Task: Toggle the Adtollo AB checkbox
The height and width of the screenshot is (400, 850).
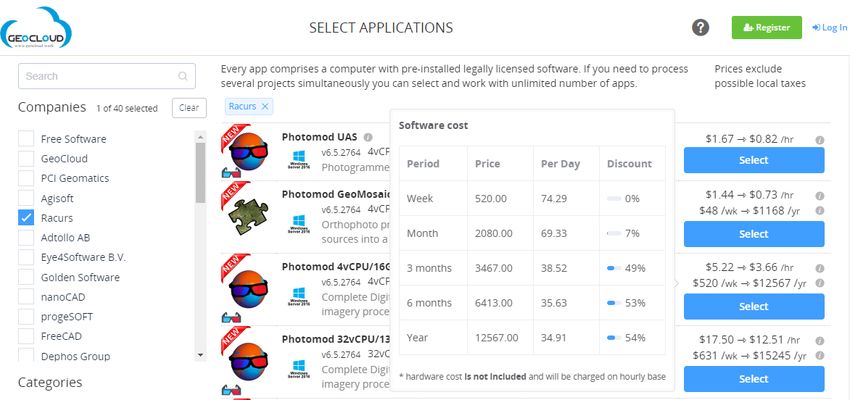Action: (26, 237)
